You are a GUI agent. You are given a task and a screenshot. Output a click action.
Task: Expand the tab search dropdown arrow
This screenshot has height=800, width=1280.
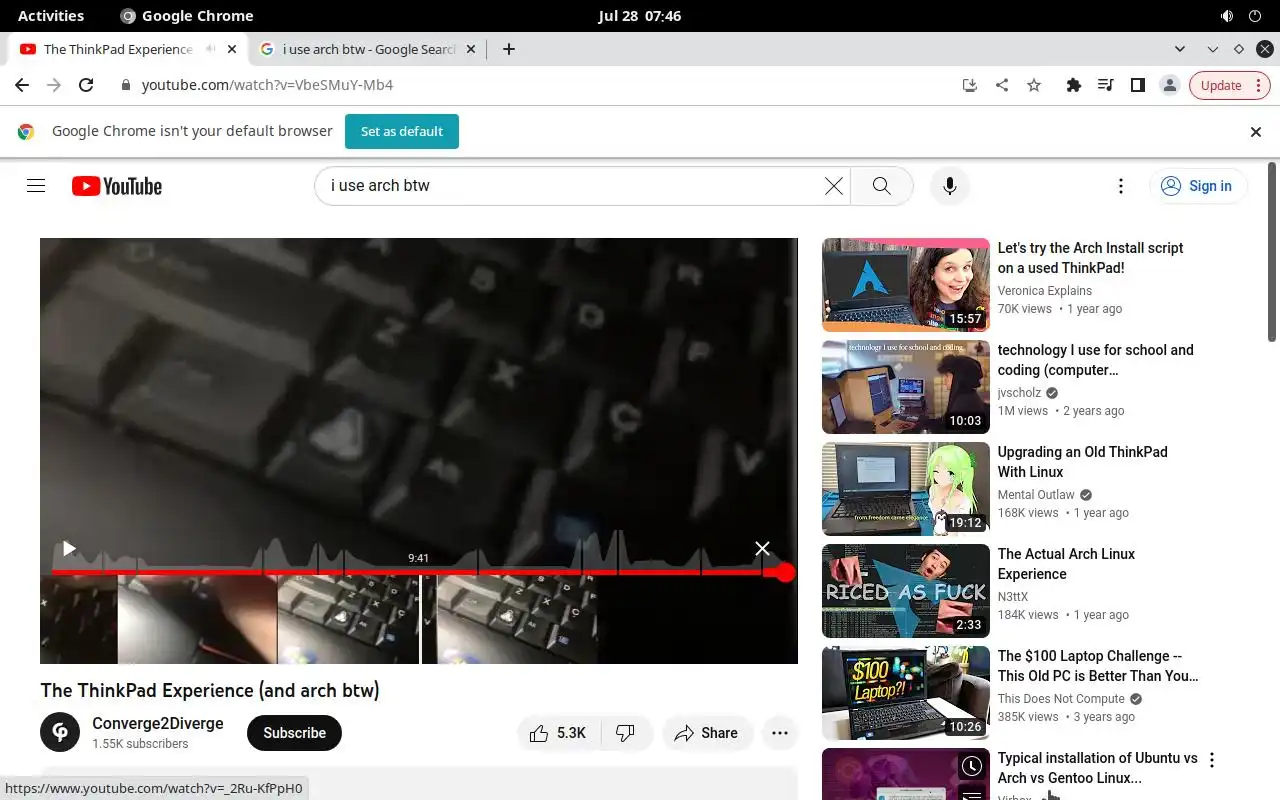(x=1180, y=49)
